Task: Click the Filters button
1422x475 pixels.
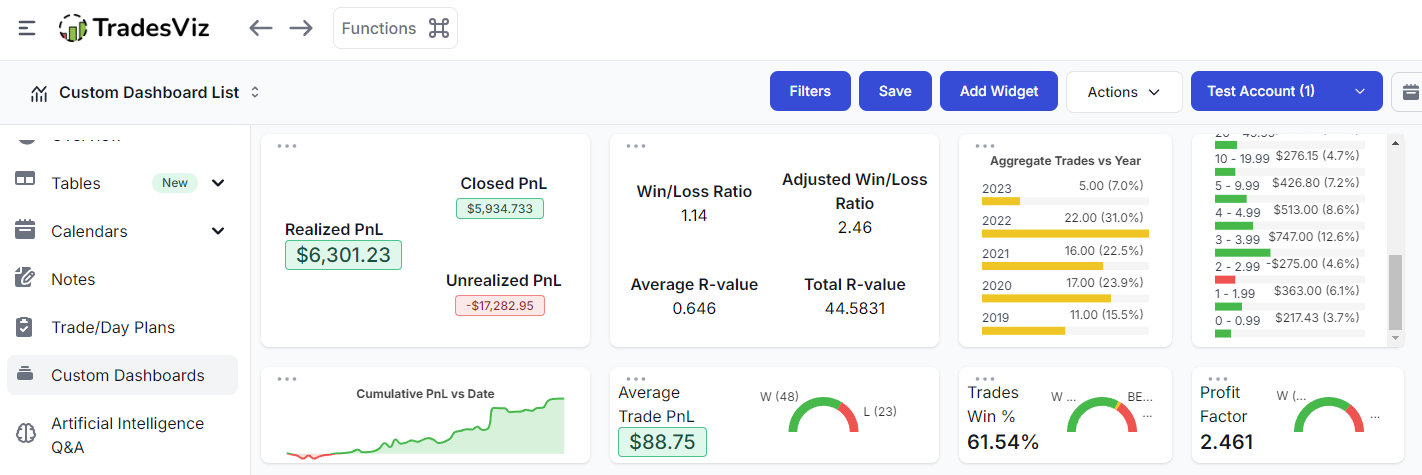Action: click(x=810, y=91)
